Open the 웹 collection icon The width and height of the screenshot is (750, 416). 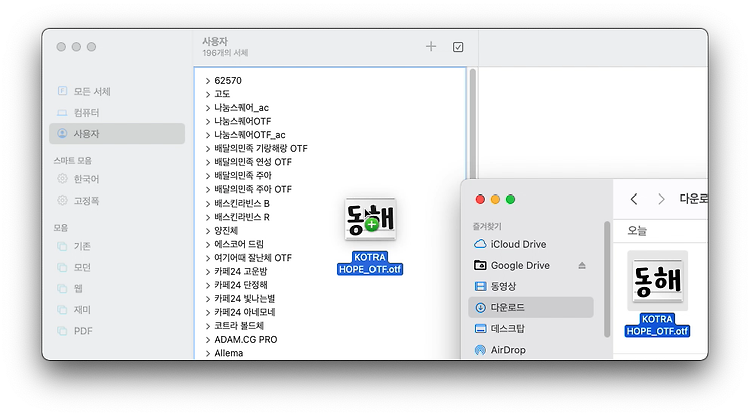(62, 288)
